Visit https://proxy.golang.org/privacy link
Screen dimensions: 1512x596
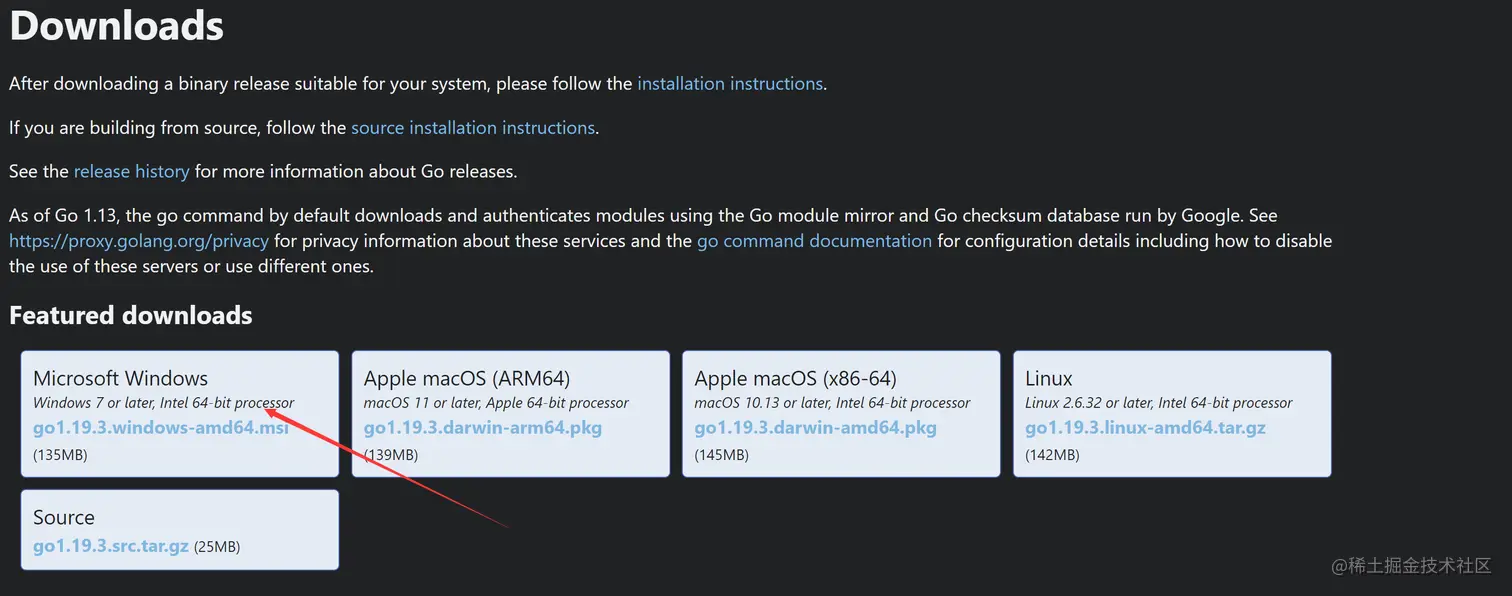tap(139, 241)
